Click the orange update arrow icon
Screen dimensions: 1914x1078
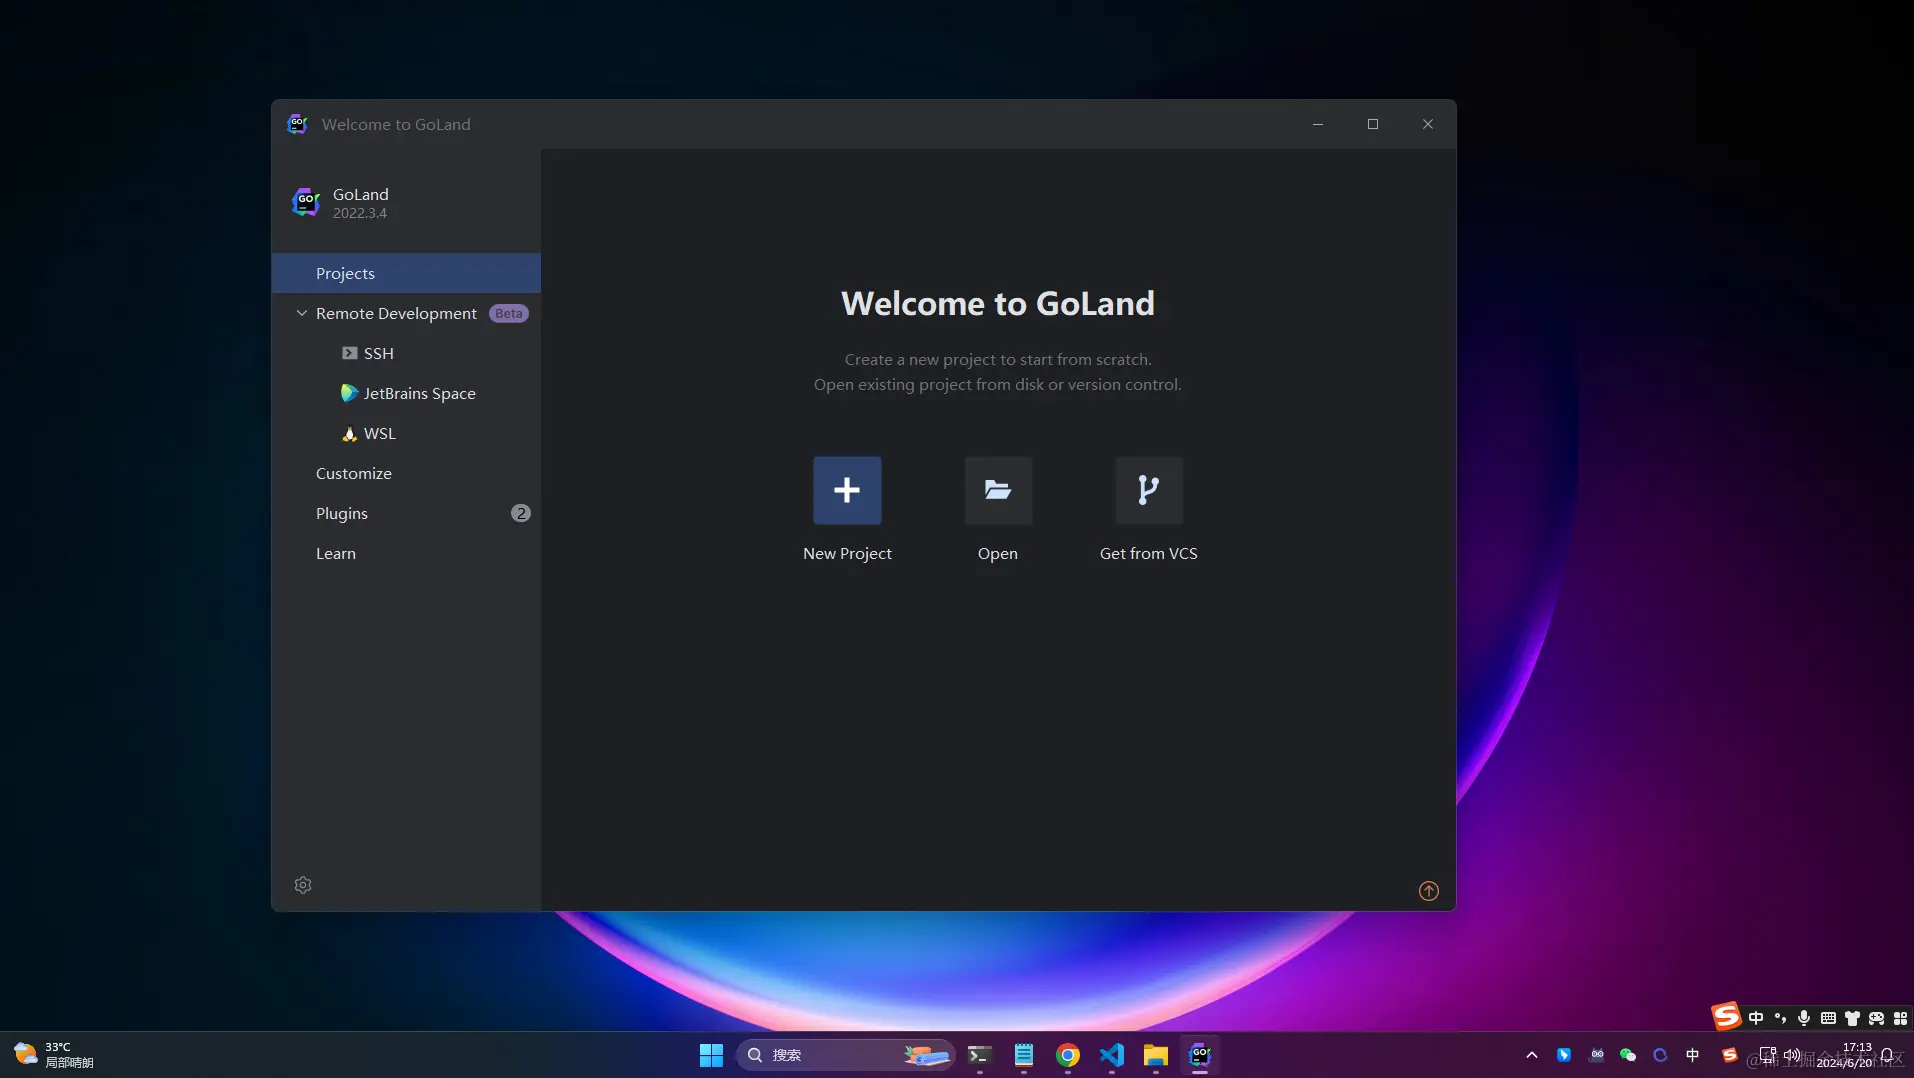tap(1429, 891)
